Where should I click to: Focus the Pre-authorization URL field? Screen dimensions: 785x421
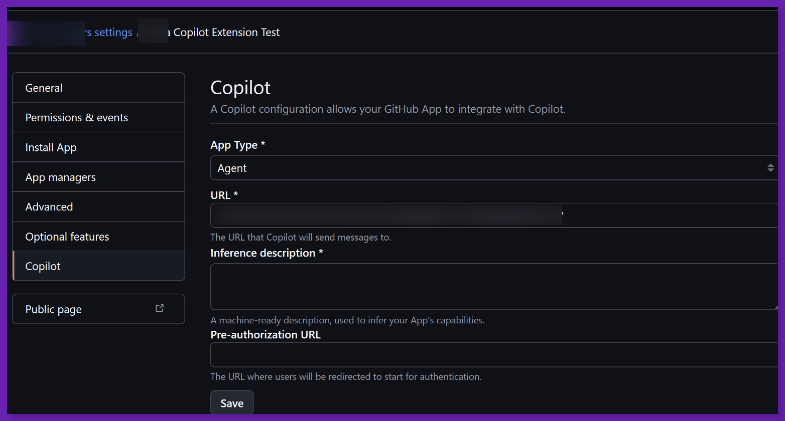[x=490, y=355]
